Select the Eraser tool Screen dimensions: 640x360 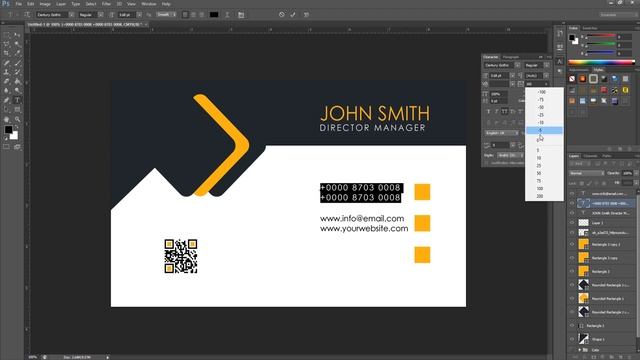point(7,81)
